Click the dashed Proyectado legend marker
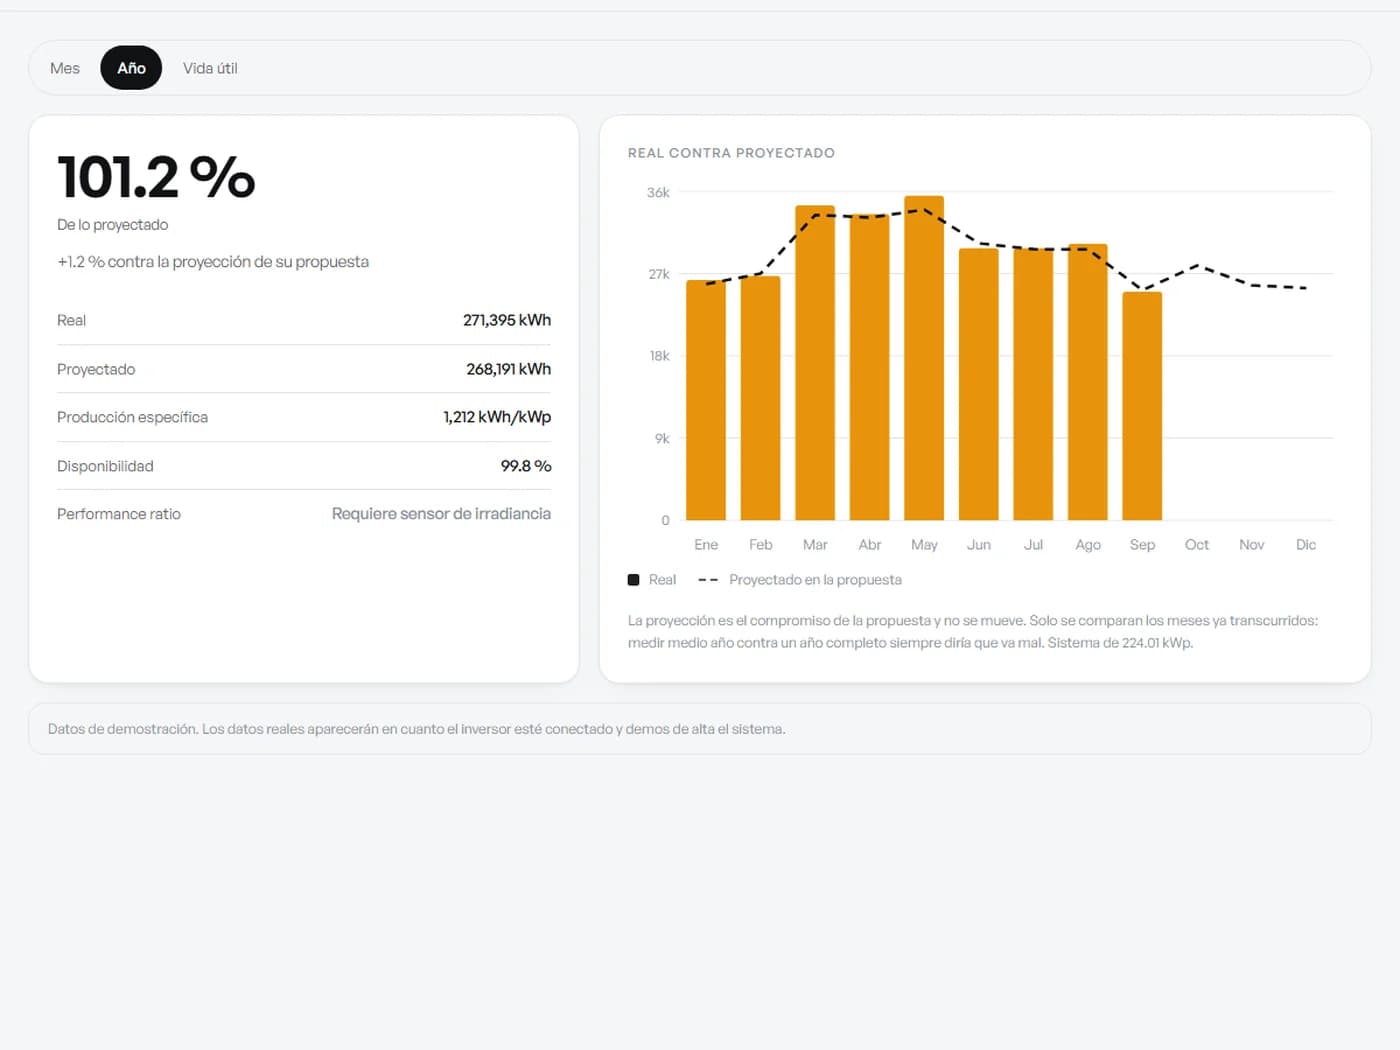This screenshot has width=1400, height=1050. 708,580
